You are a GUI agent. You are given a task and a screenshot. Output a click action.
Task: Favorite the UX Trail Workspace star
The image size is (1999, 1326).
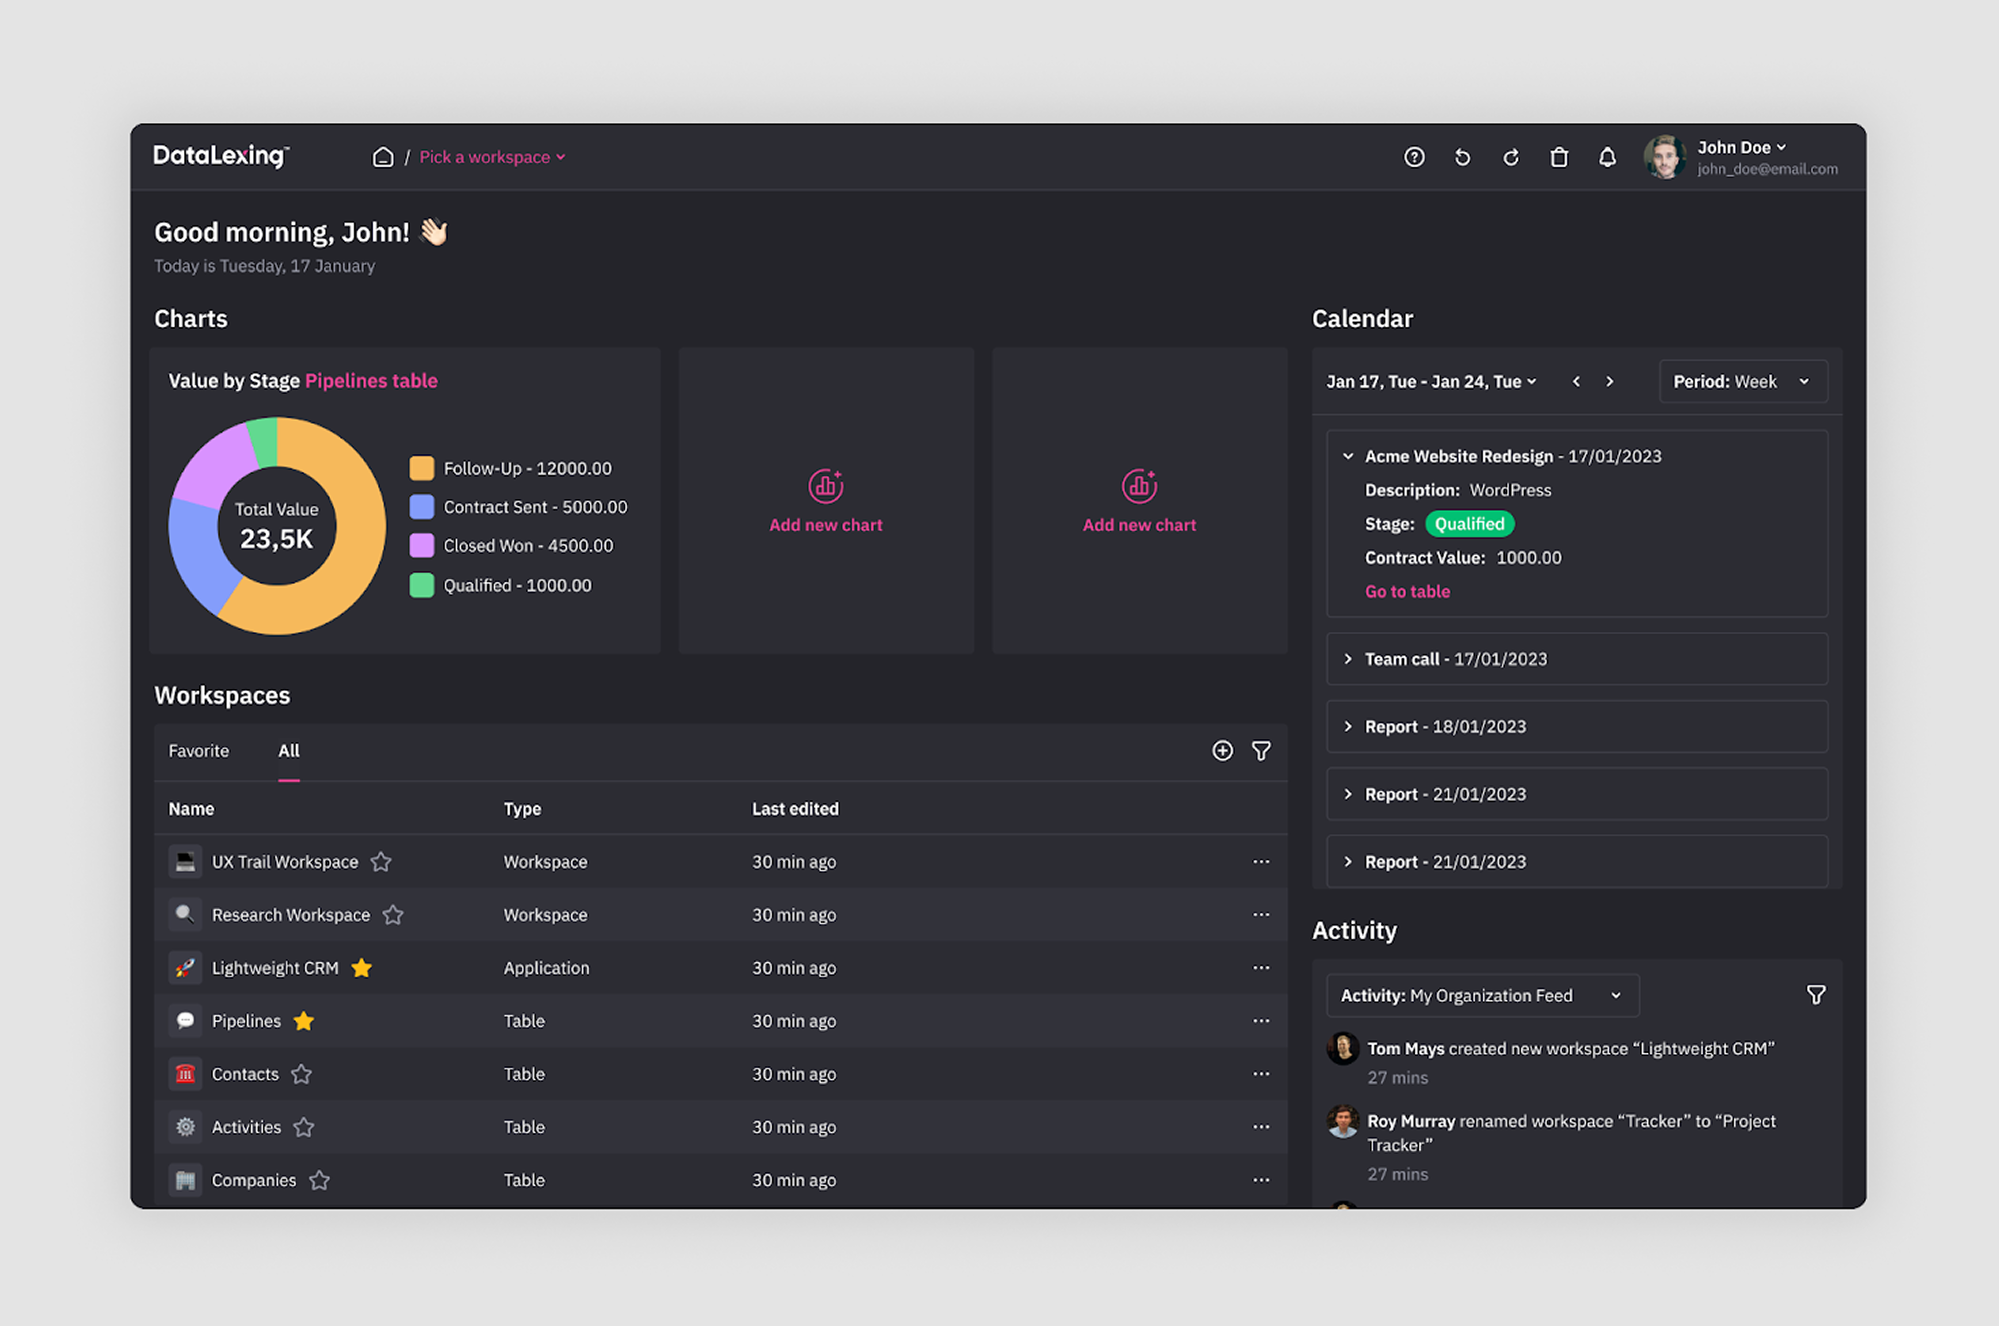point(381,861)
